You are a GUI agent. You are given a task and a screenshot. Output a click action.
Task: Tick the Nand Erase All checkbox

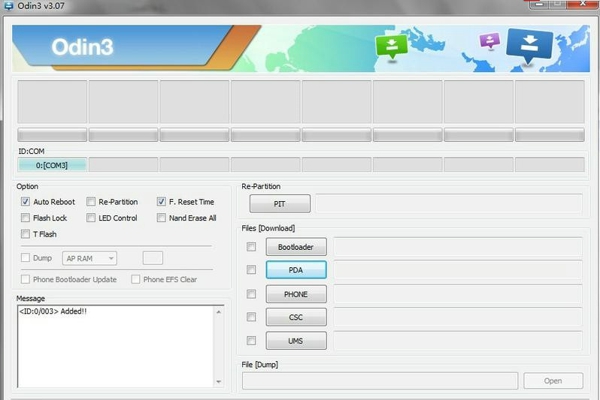161,218
